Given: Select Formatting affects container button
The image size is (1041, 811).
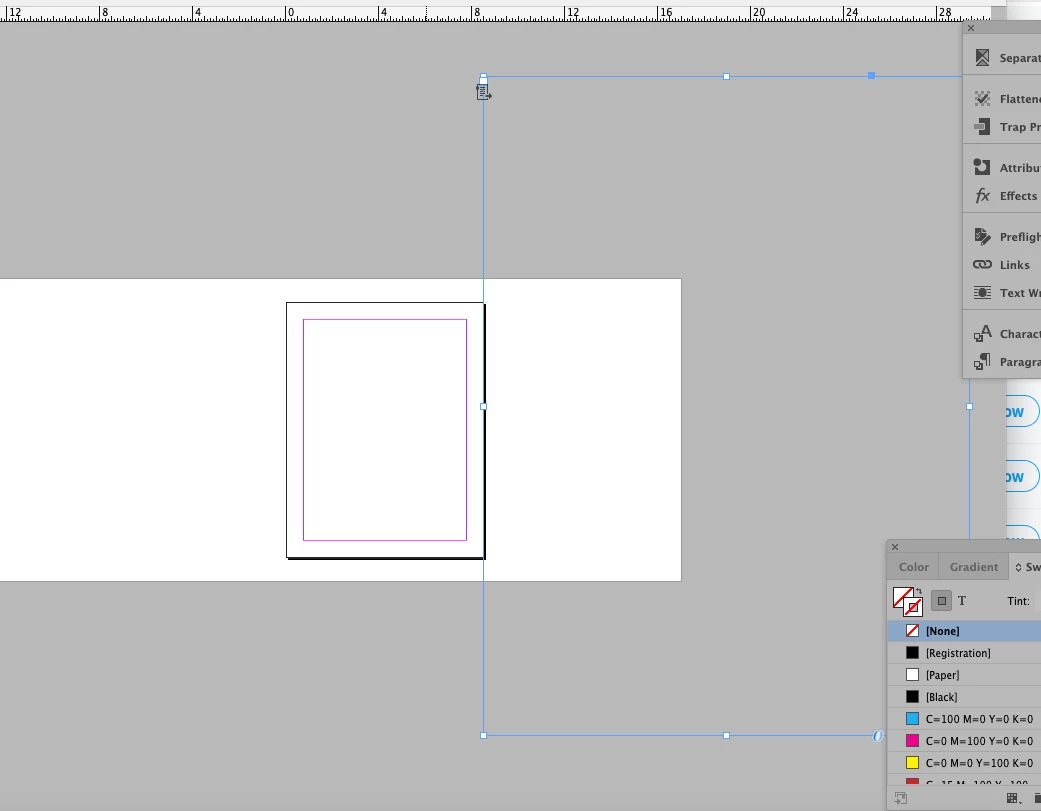Looking at the screenshot, I should [x=941, y=601].
